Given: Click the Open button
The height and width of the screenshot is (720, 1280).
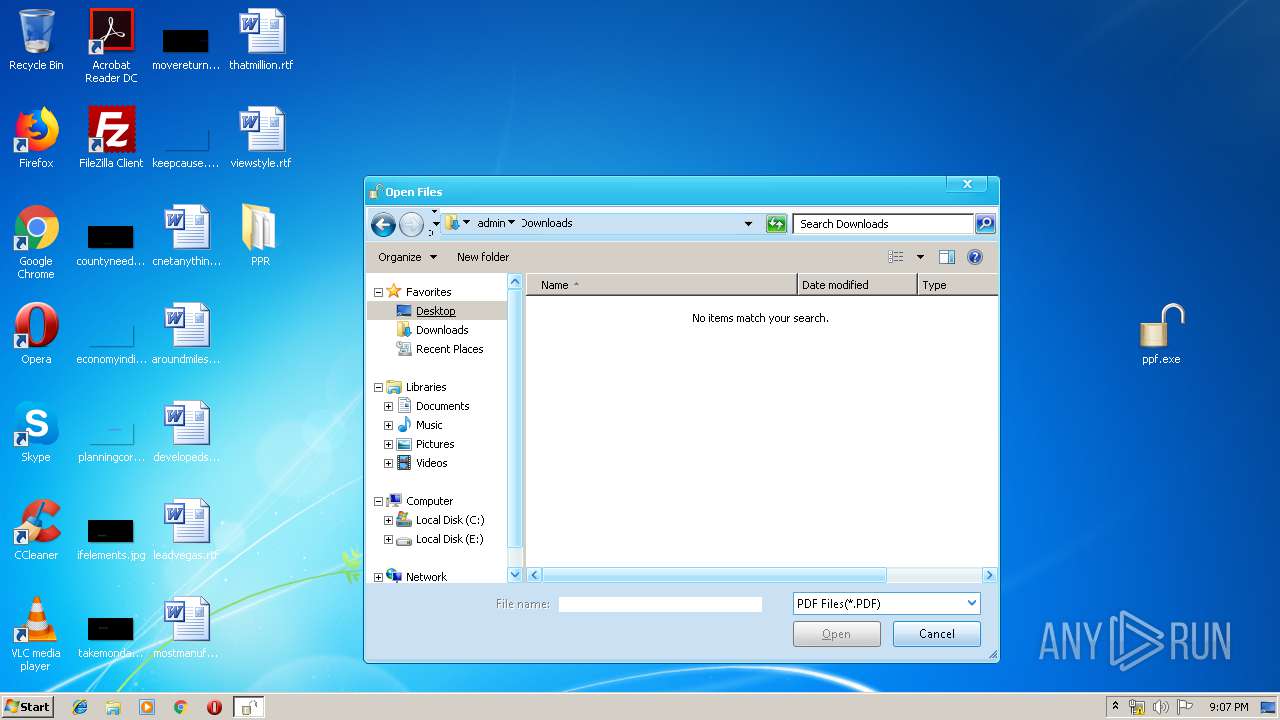Looking at the screenshot, I should (x=837, y=634).
